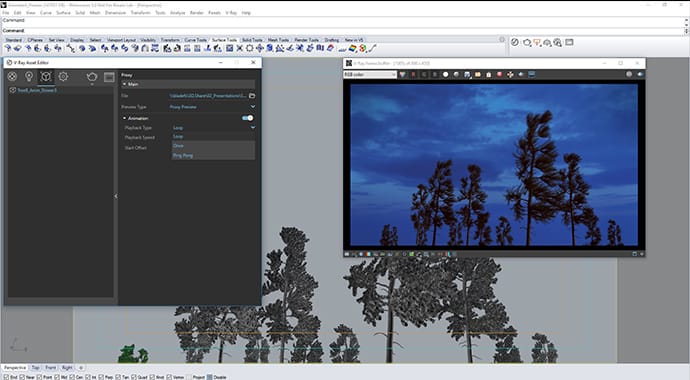Open the V-Ray Settings gear icon
The width and height of the screenshot is (690, 380).
[x=63, y=77]
